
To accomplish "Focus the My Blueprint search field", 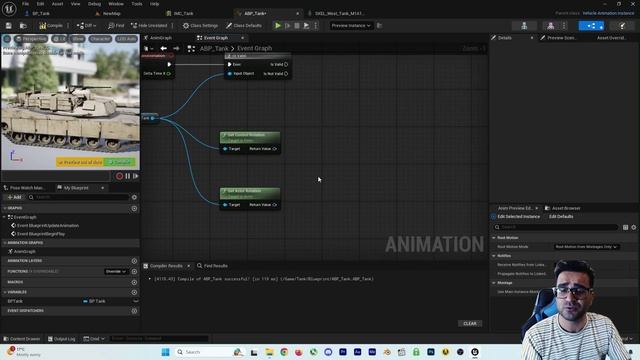I will 78,197.
